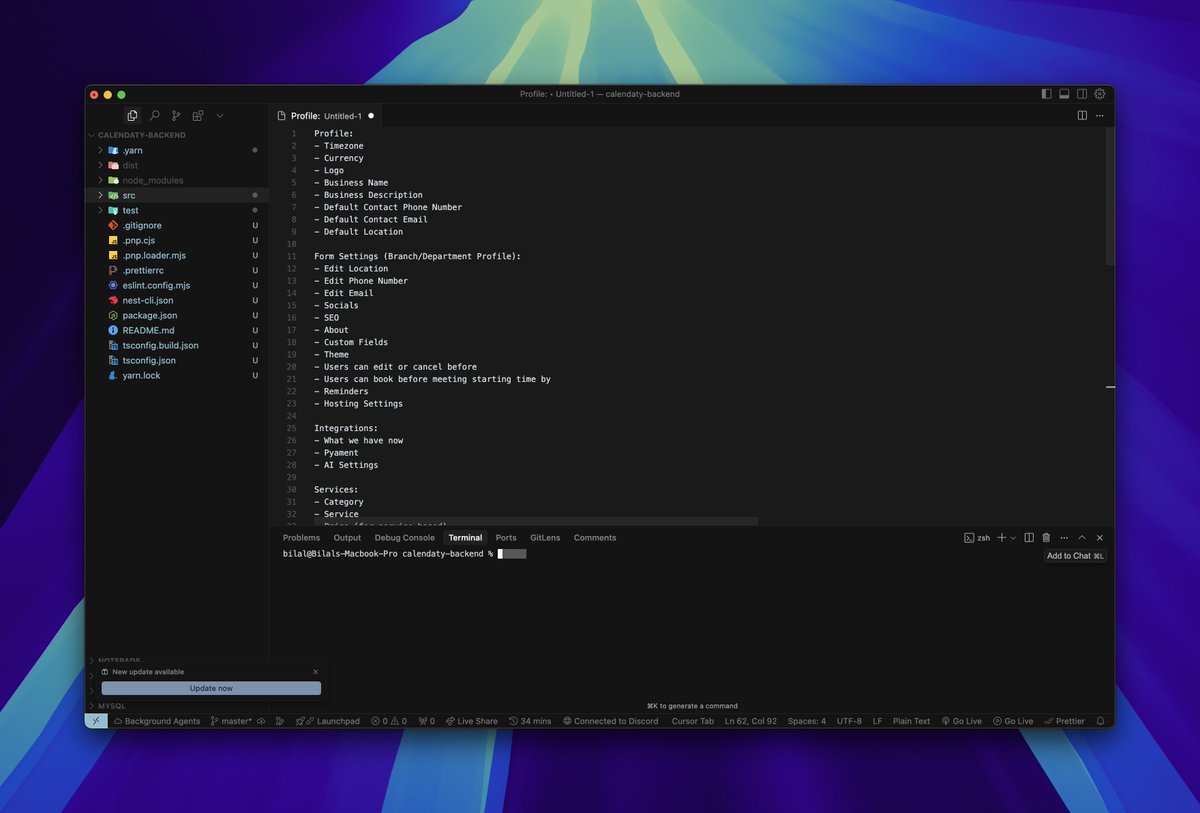Open the .prettierrc file
This screenshot has width=1200, height=813.
click(x=143, y=270)
